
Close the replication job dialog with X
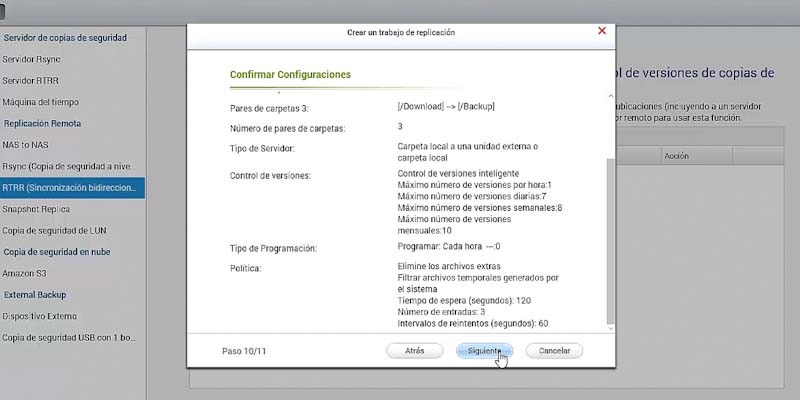(x=602, y=31)
